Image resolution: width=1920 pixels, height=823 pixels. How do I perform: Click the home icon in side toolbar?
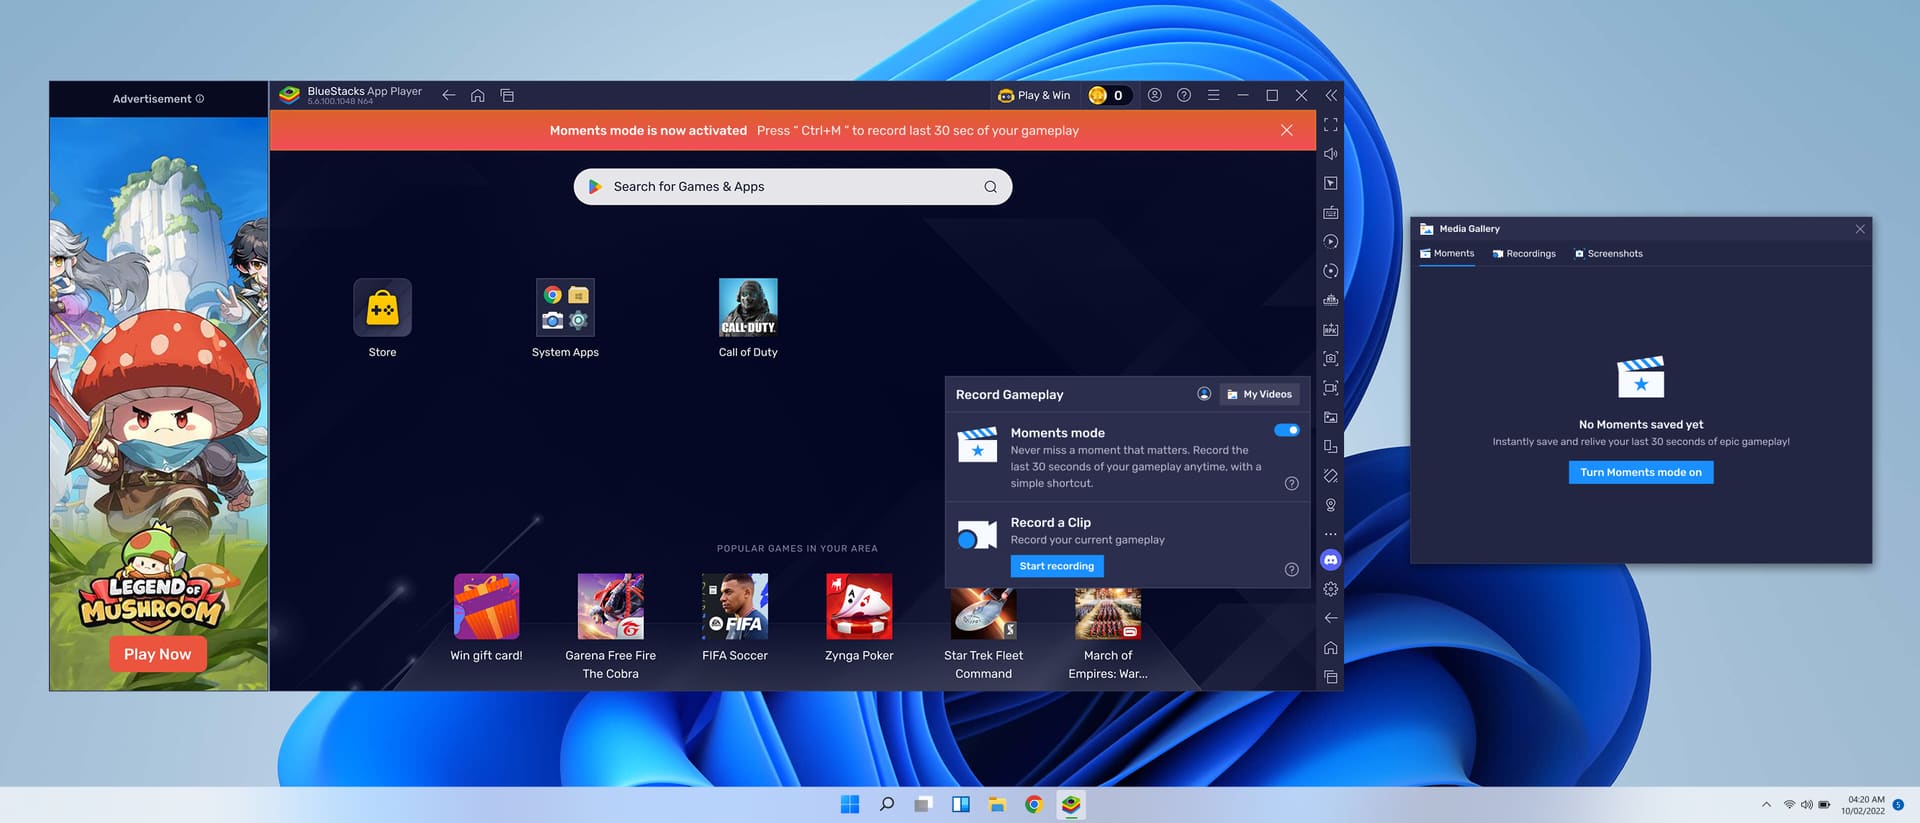(x=1330, y=648)
